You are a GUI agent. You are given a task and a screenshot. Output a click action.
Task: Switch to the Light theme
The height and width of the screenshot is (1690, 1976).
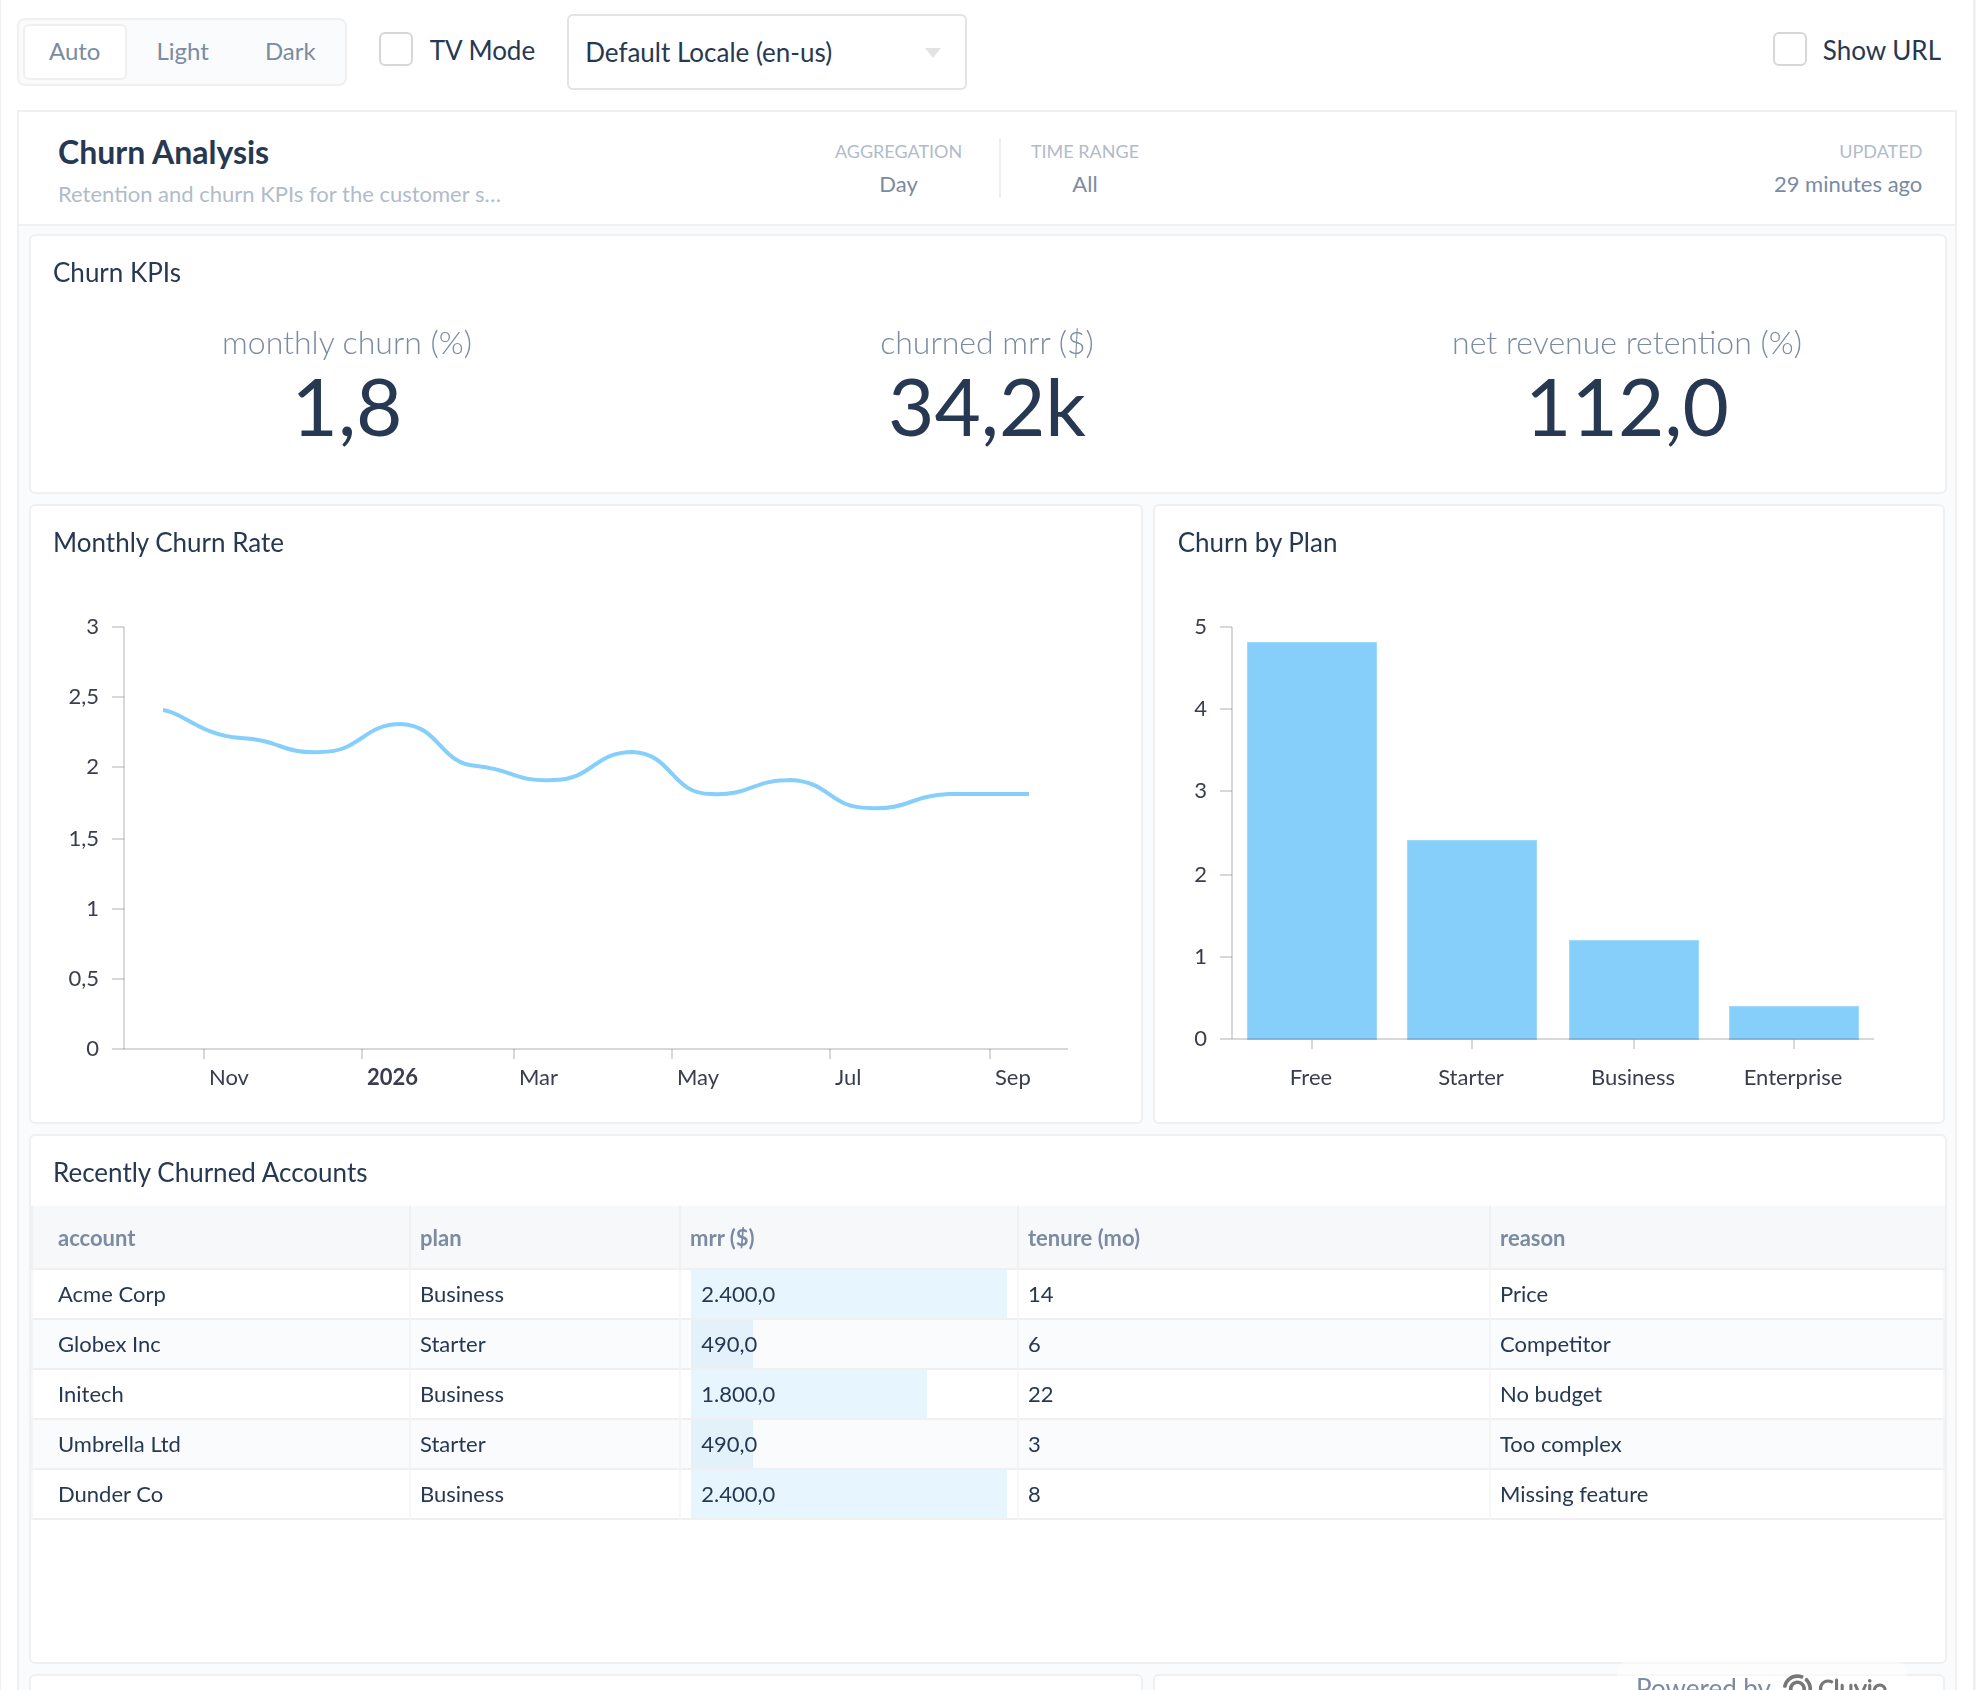[x=182, y=52]
